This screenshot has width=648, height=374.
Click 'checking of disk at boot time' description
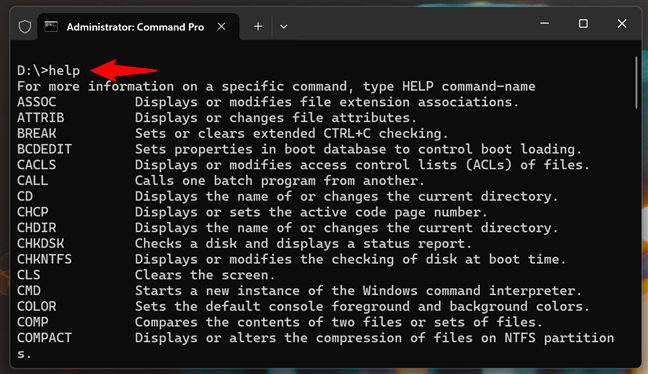(350, 259)
